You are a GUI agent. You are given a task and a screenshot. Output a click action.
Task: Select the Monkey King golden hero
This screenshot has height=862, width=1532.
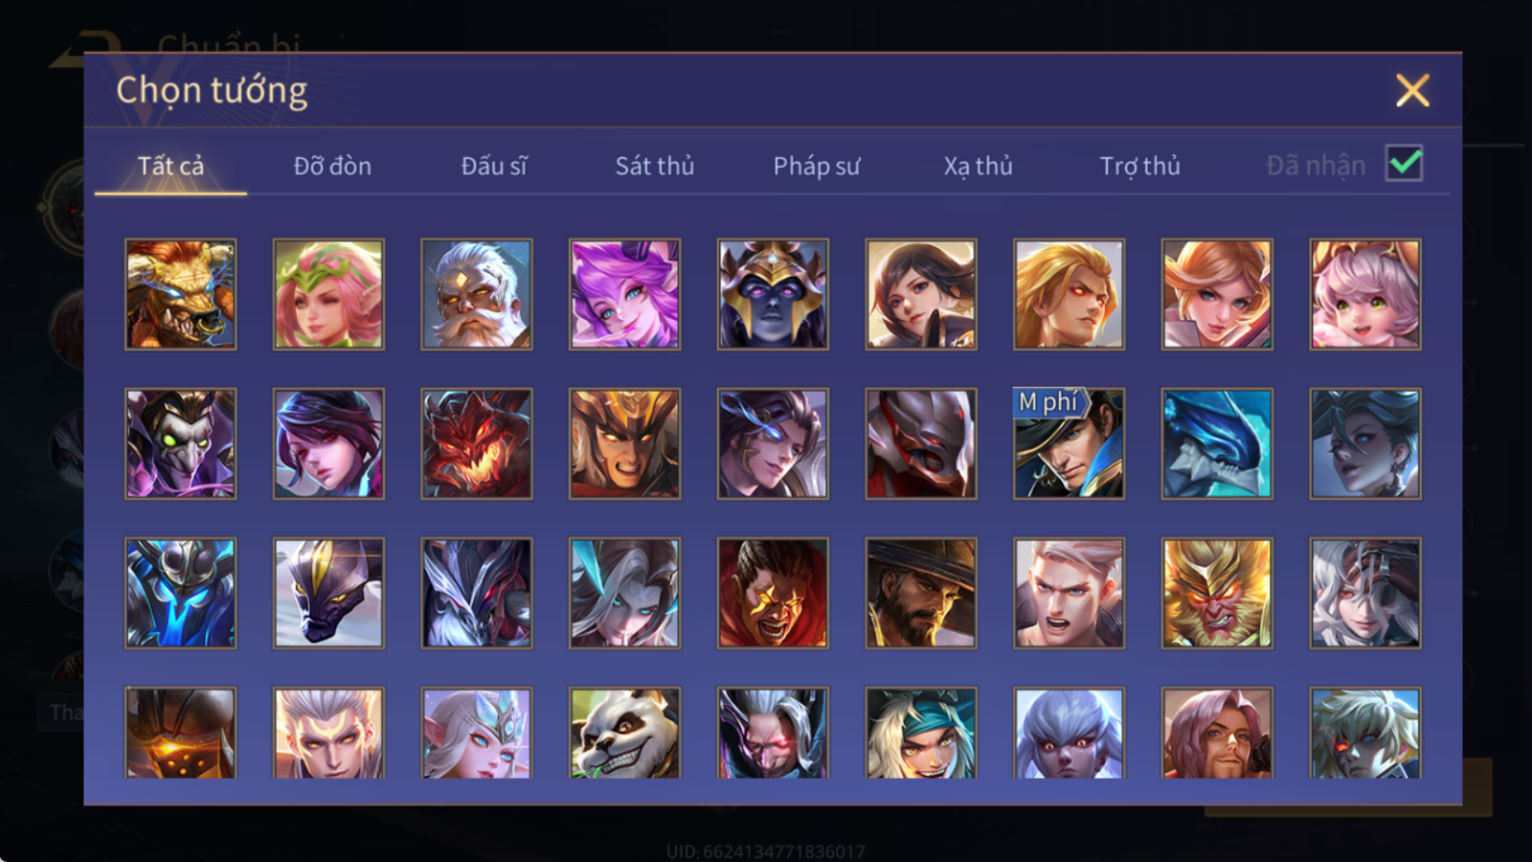click(x=1217, y=593)
